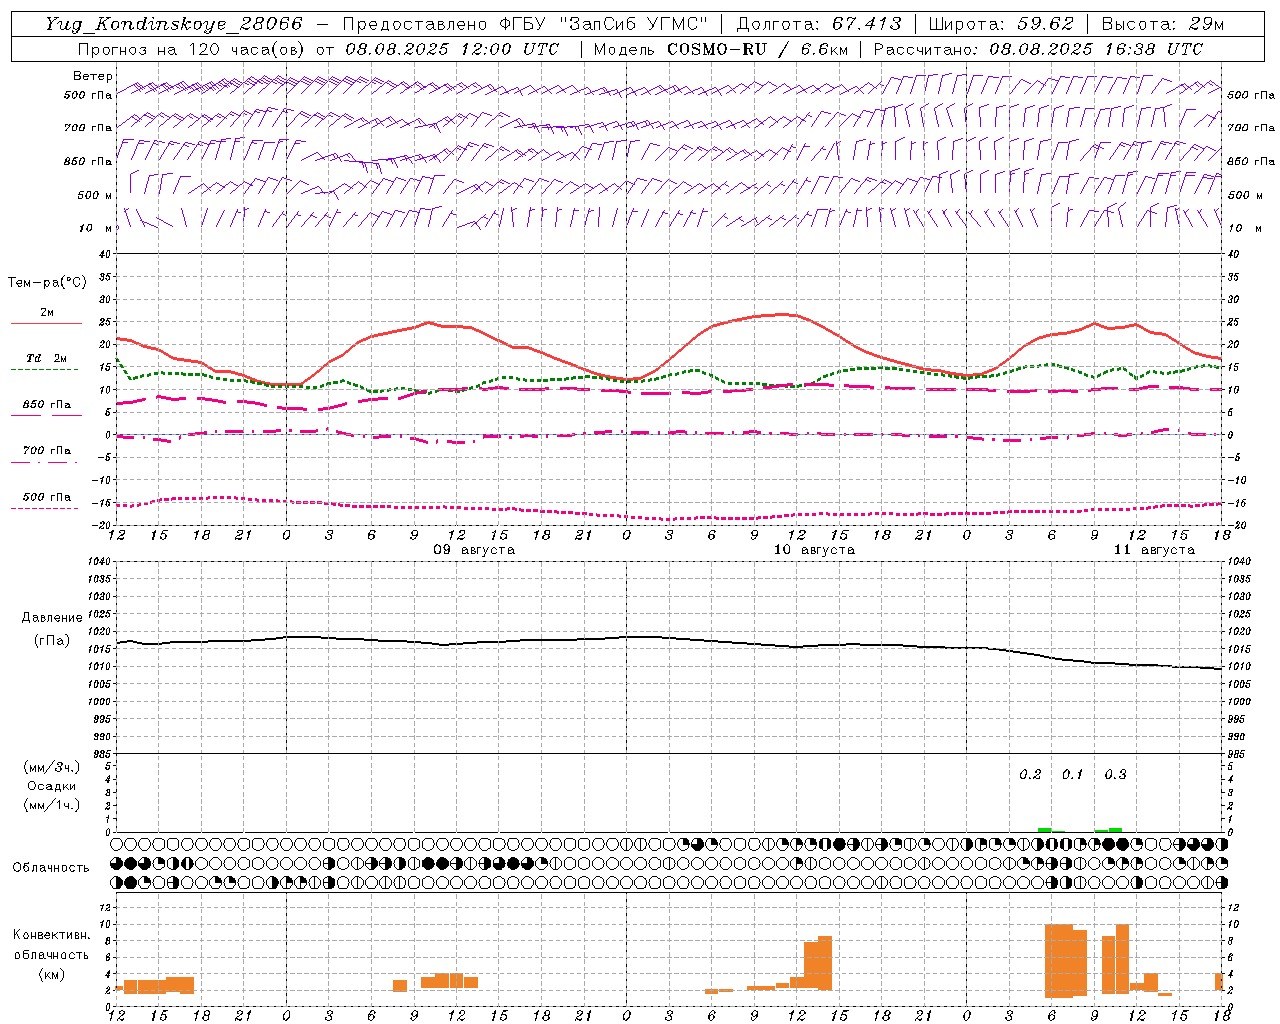Click the (мм/3ч.) precipitation unit label
The width and height of the screenshot is (1280, 1024).
click(52, 767)
